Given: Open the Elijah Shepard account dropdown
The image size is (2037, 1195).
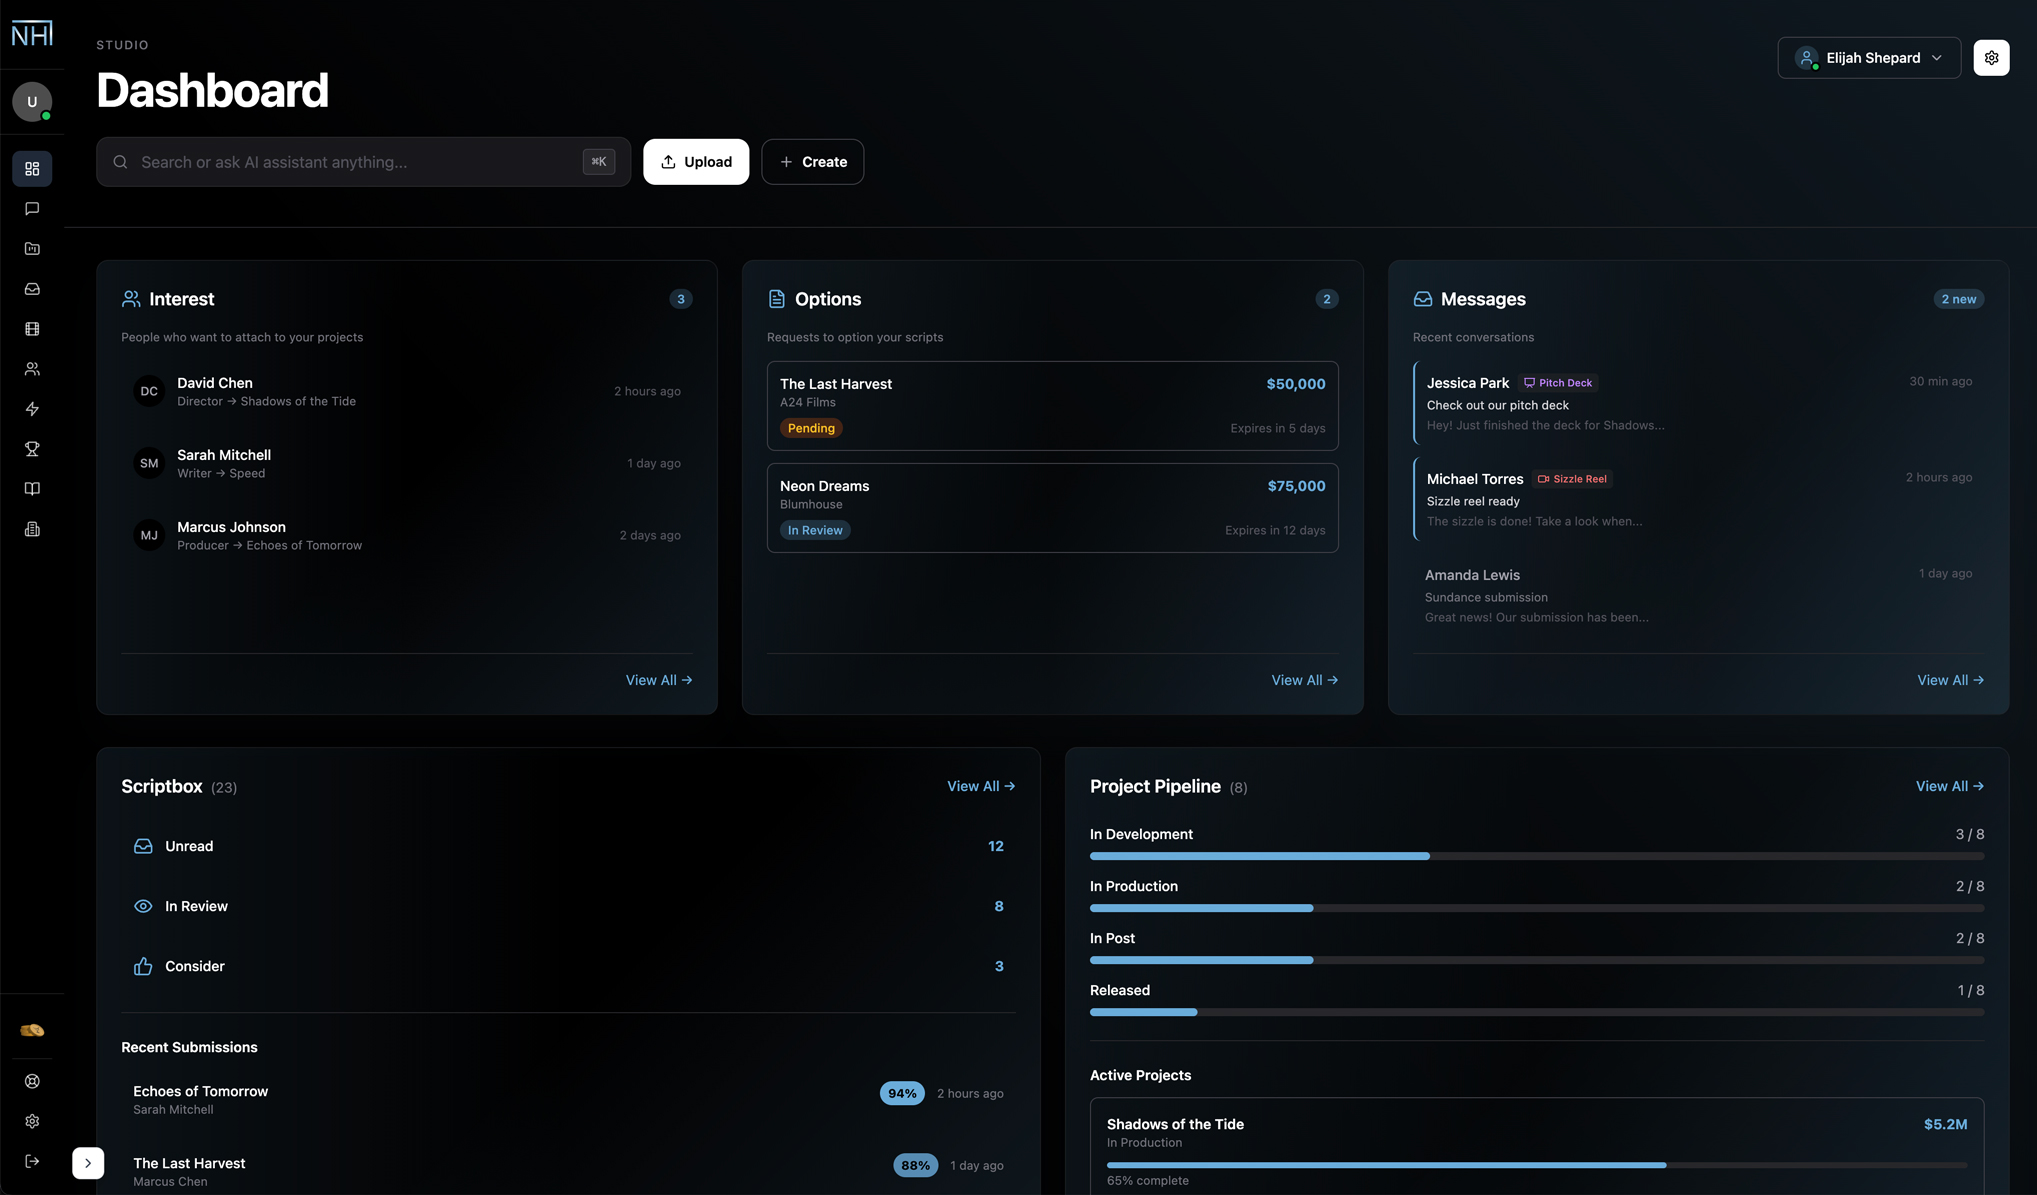Looking at the screenshot, I should (x=1868, y=58).
